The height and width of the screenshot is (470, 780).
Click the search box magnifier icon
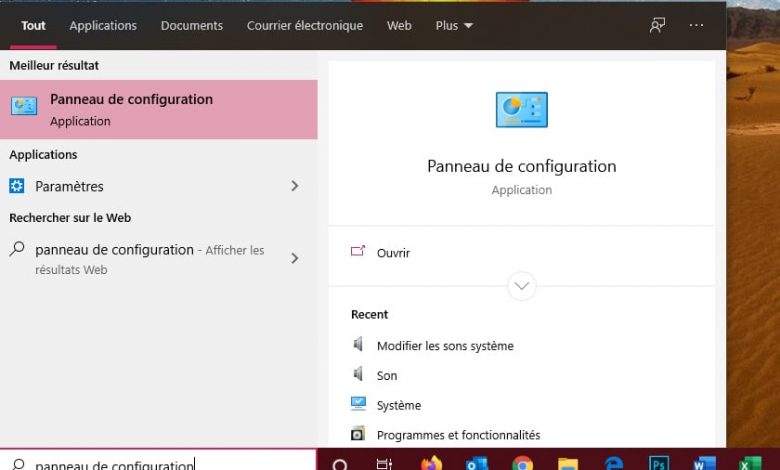tap(18, 465)
